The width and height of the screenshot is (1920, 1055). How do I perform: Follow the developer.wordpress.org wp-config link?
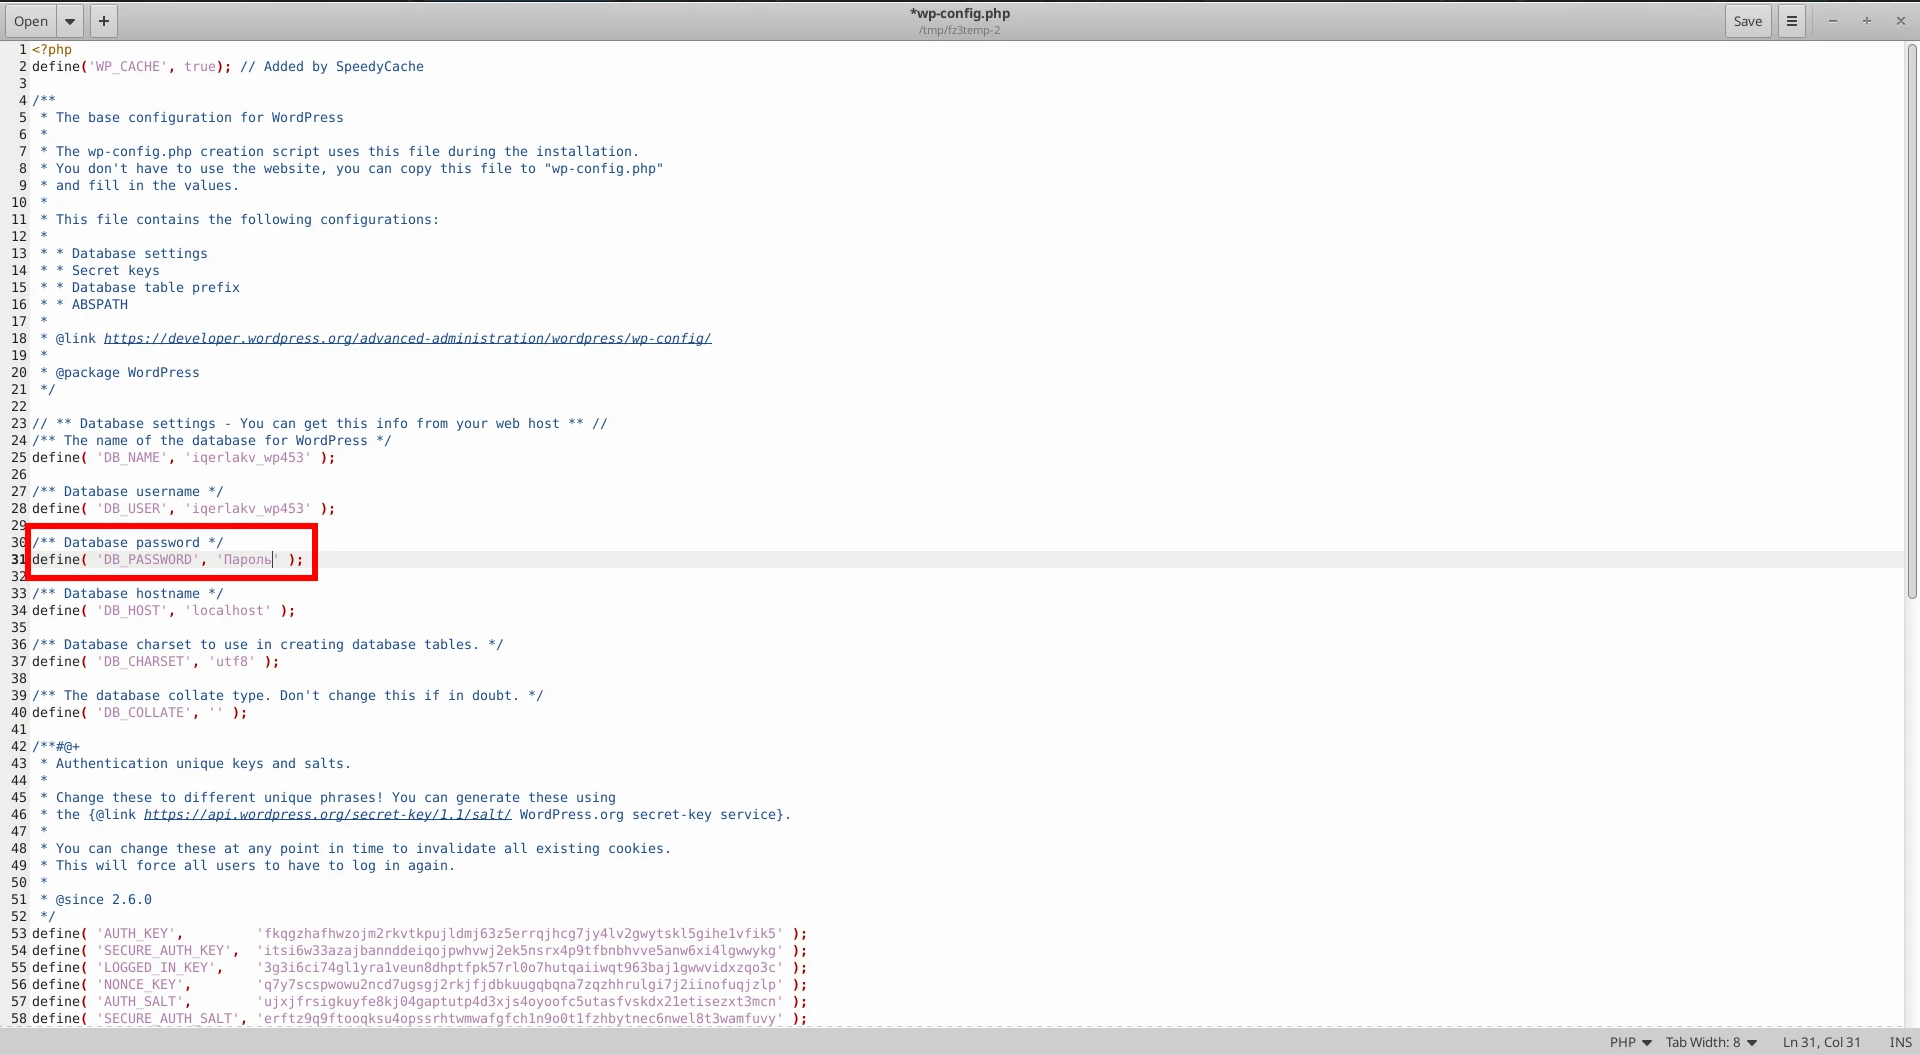(x=407, y=339)
